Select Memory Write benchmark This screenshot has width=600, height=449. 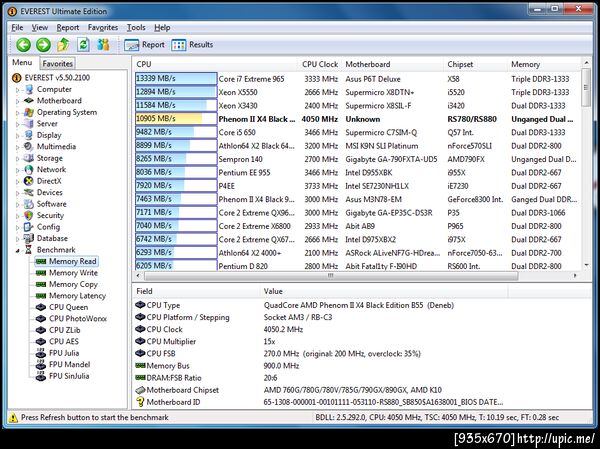tap(73, 273)
